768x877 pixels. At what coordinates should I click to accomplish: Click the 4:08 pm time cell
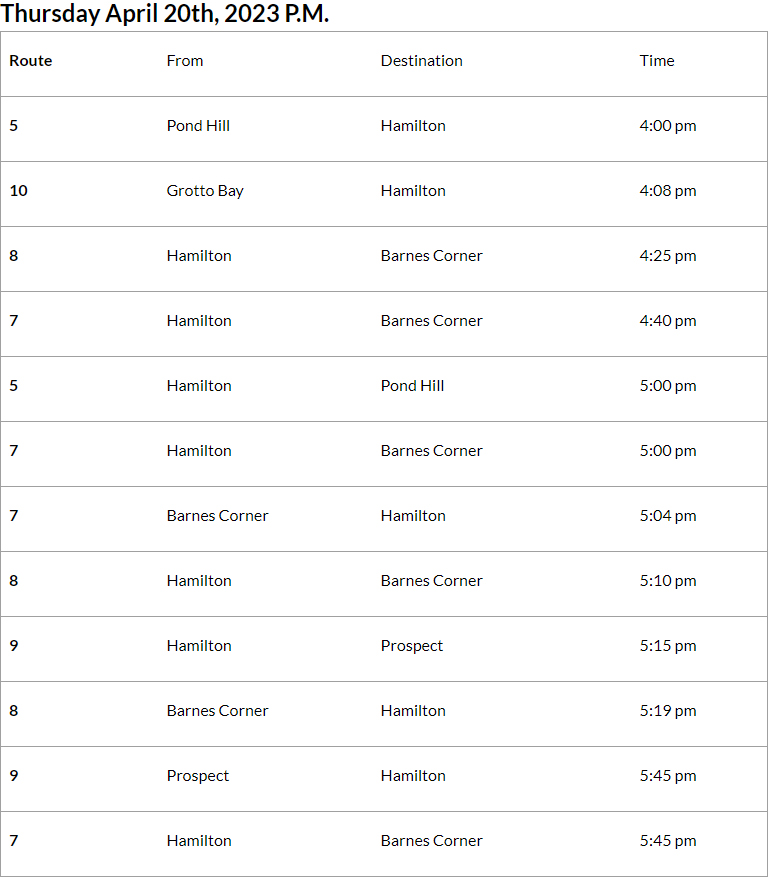coord(668,191)
